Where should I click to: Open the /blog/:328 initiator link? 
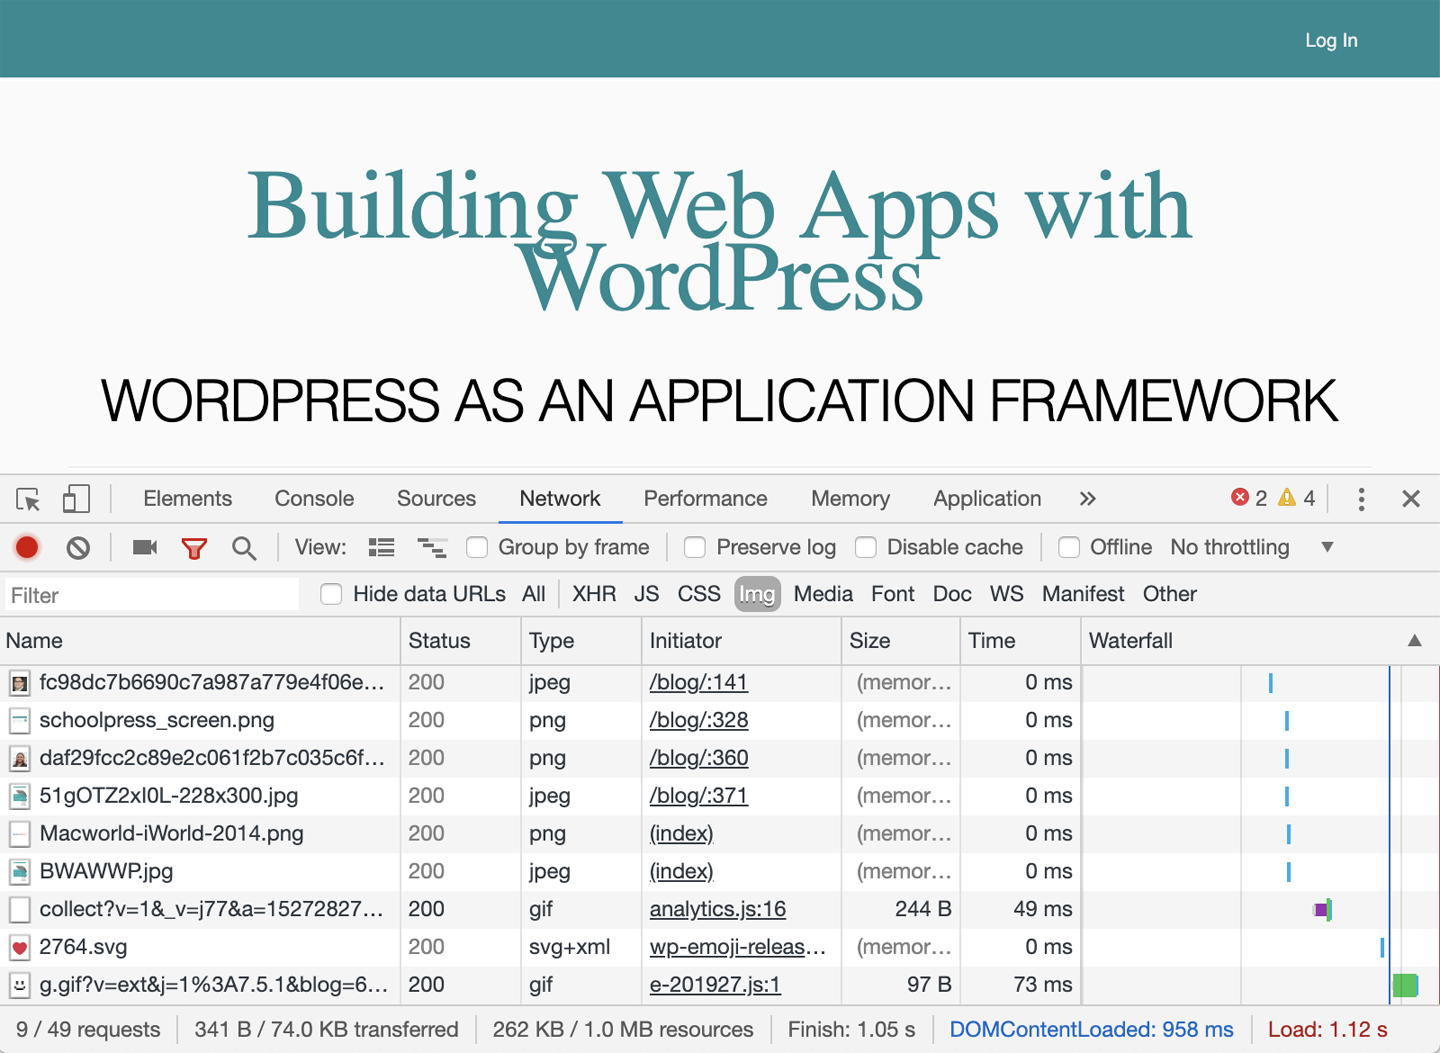click(698, 721)
